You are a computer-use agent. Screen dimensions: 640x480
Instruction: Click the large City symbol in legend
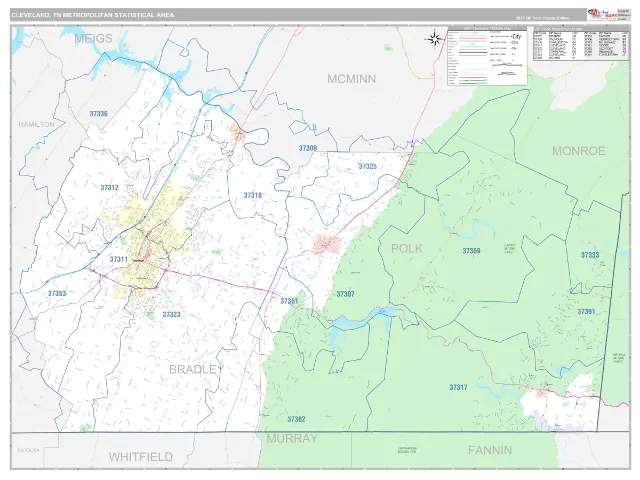coord(516,37)
